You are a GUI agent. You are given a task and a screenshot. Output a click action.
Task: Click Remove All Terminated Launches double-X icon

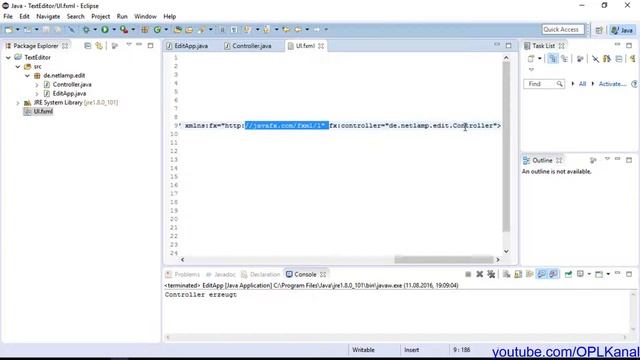[491, 274]
